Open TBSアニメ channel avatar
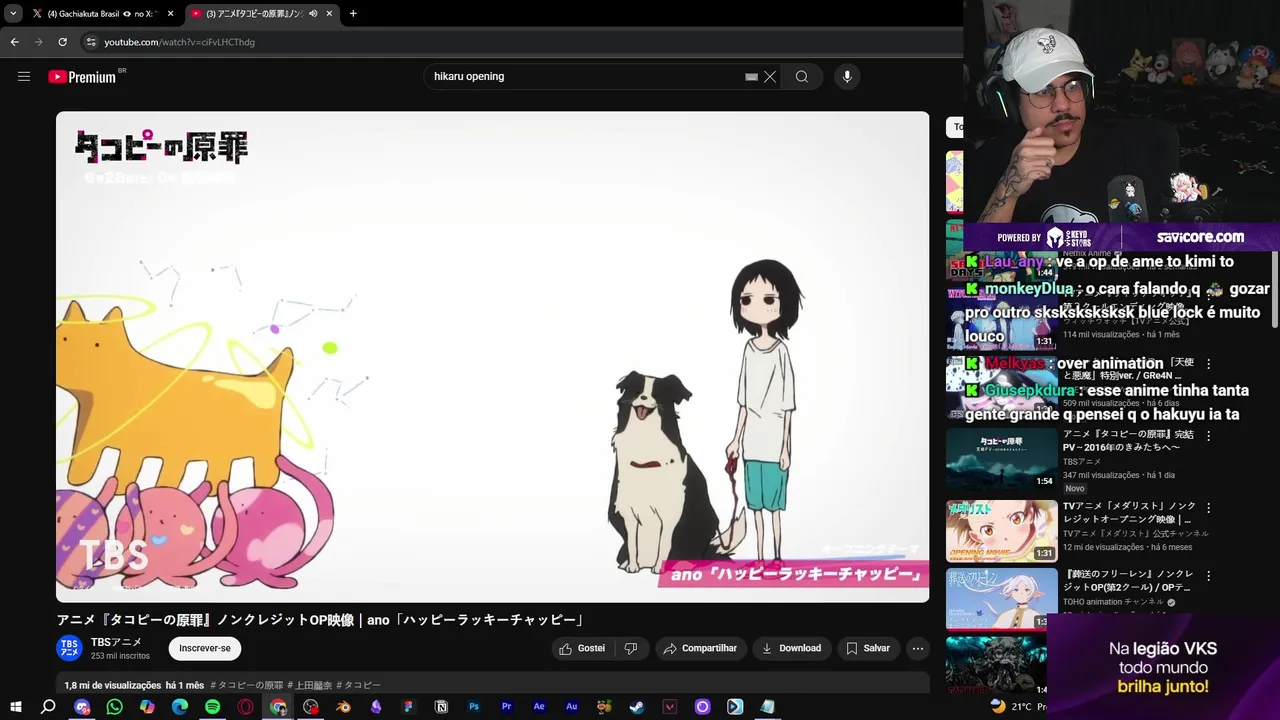 (69, 648)
